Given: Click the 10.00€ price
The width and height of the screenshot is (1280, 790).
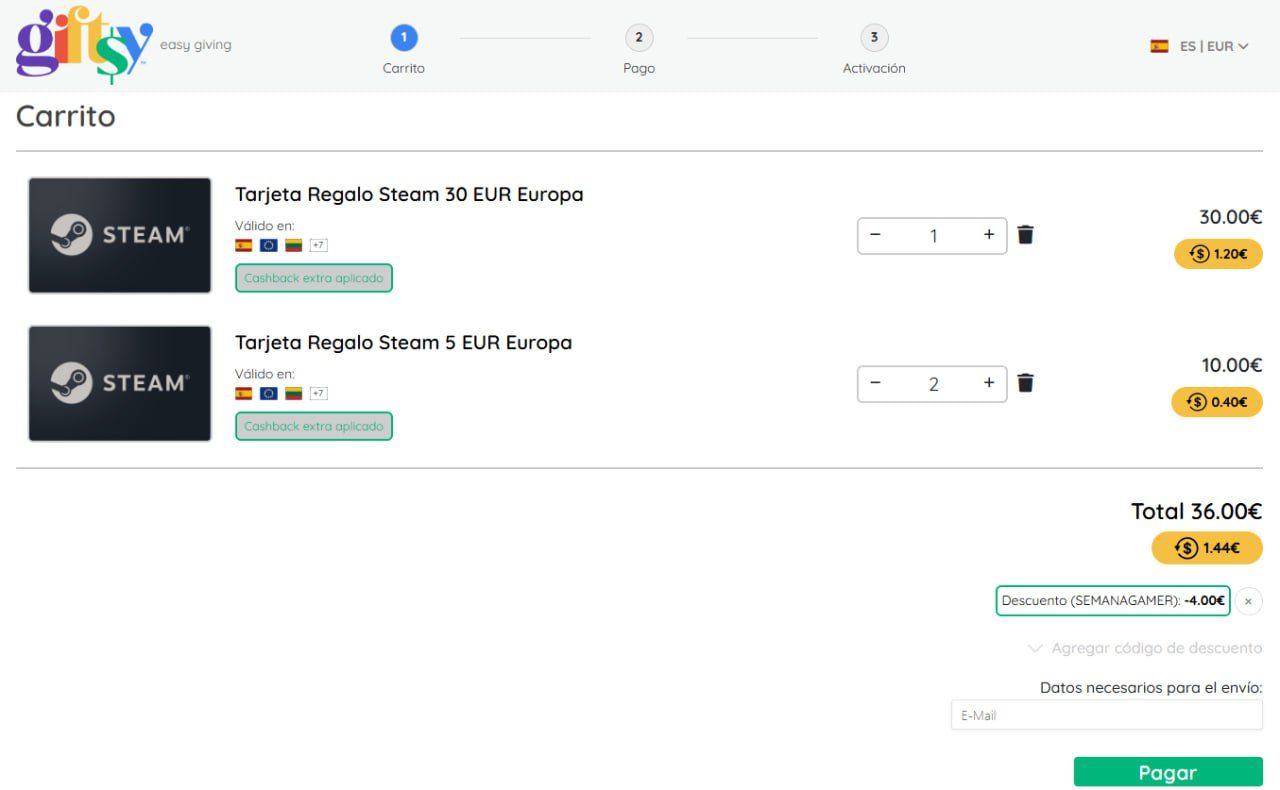Looking at the screenshot, I should (1232, 365).
